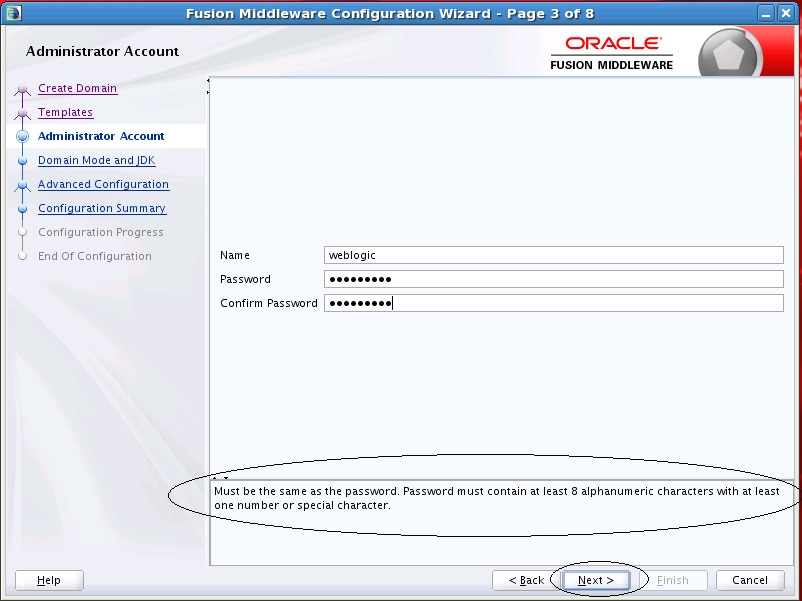
Task: Click the Name label
Action: coord(235,255)
